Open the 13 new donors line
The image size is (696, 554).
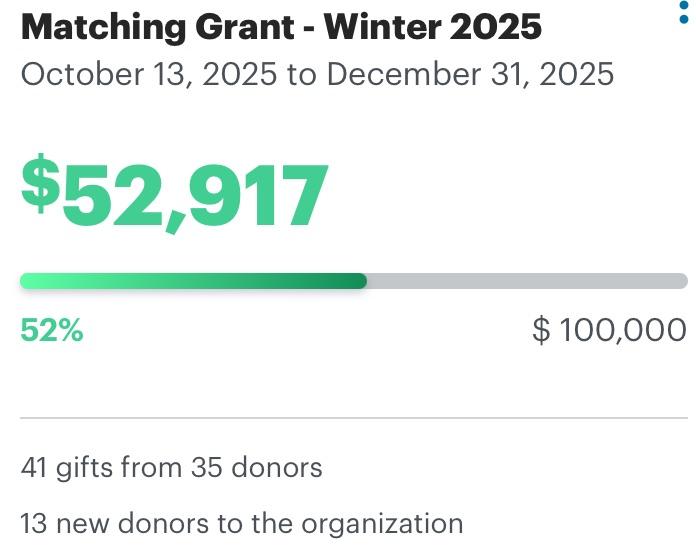point(241,523)
